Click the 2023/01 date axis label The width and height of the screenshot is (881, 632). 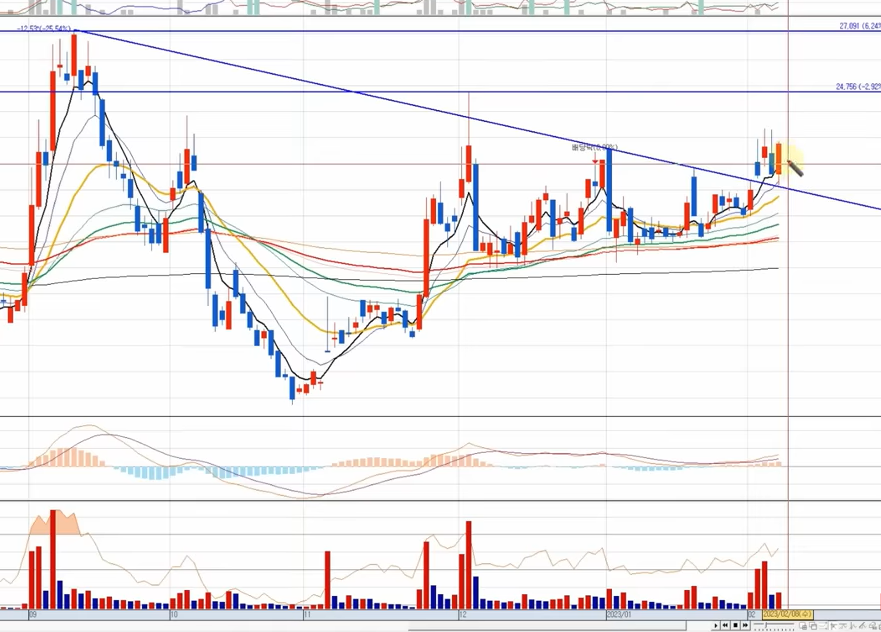619,615
